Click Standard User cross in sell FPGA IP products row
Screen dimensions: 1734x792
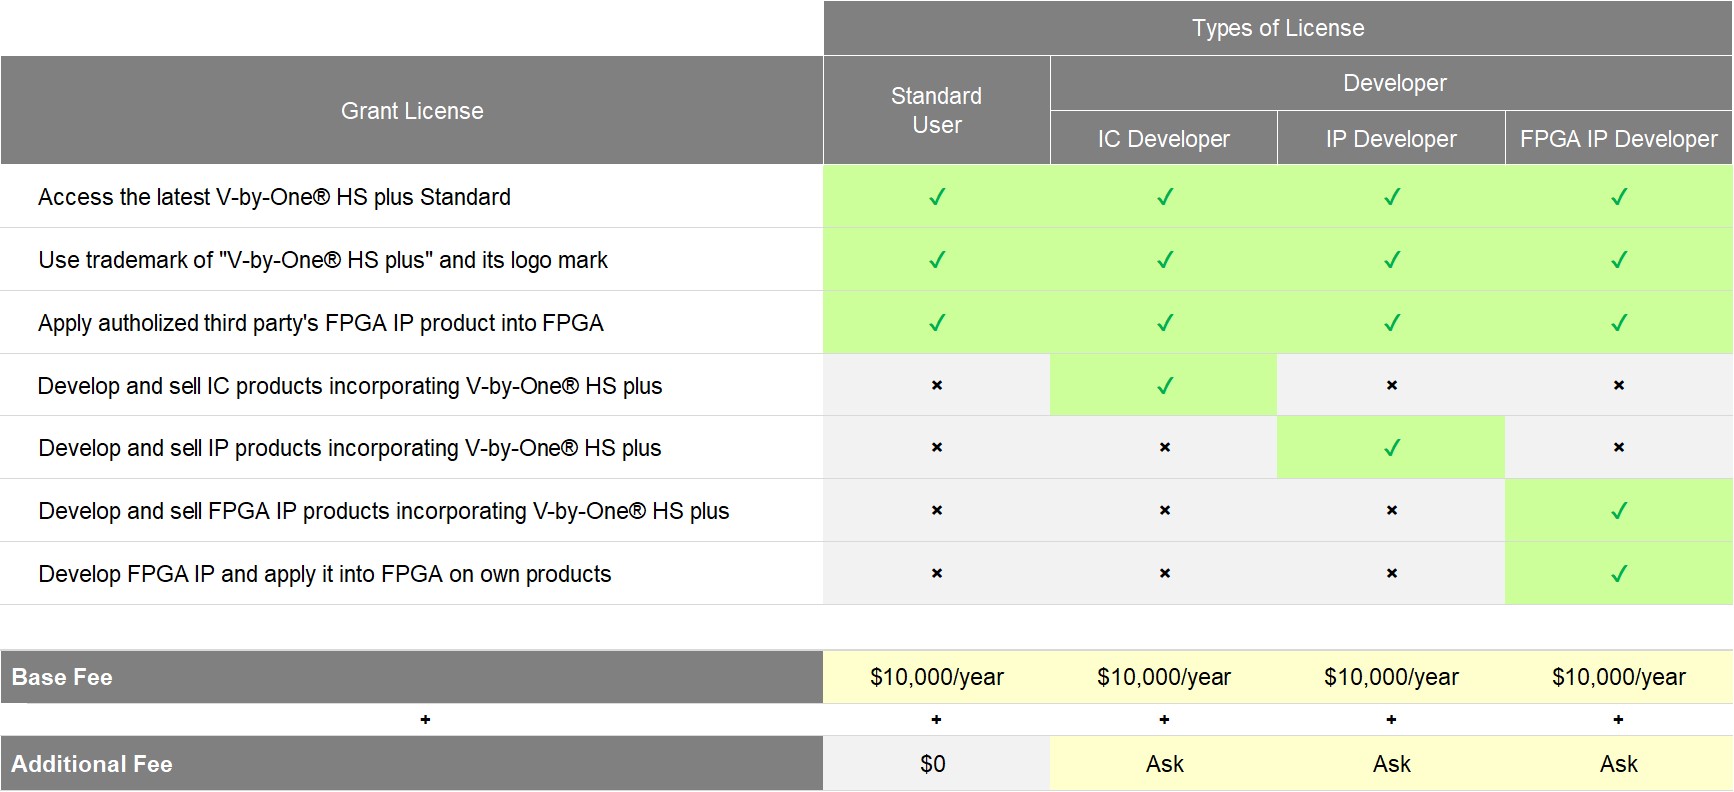[x=937, y=510]
